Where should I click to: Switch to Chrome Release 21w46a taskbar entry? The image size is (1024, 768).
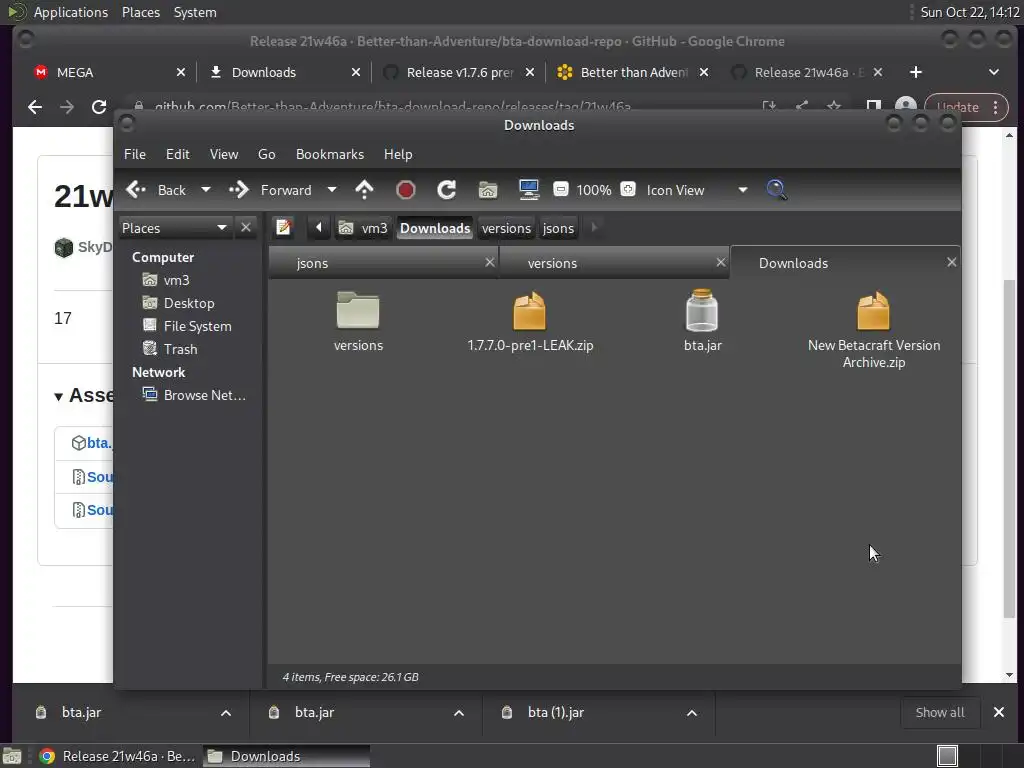pyautogui.click(x=118, y=756)
